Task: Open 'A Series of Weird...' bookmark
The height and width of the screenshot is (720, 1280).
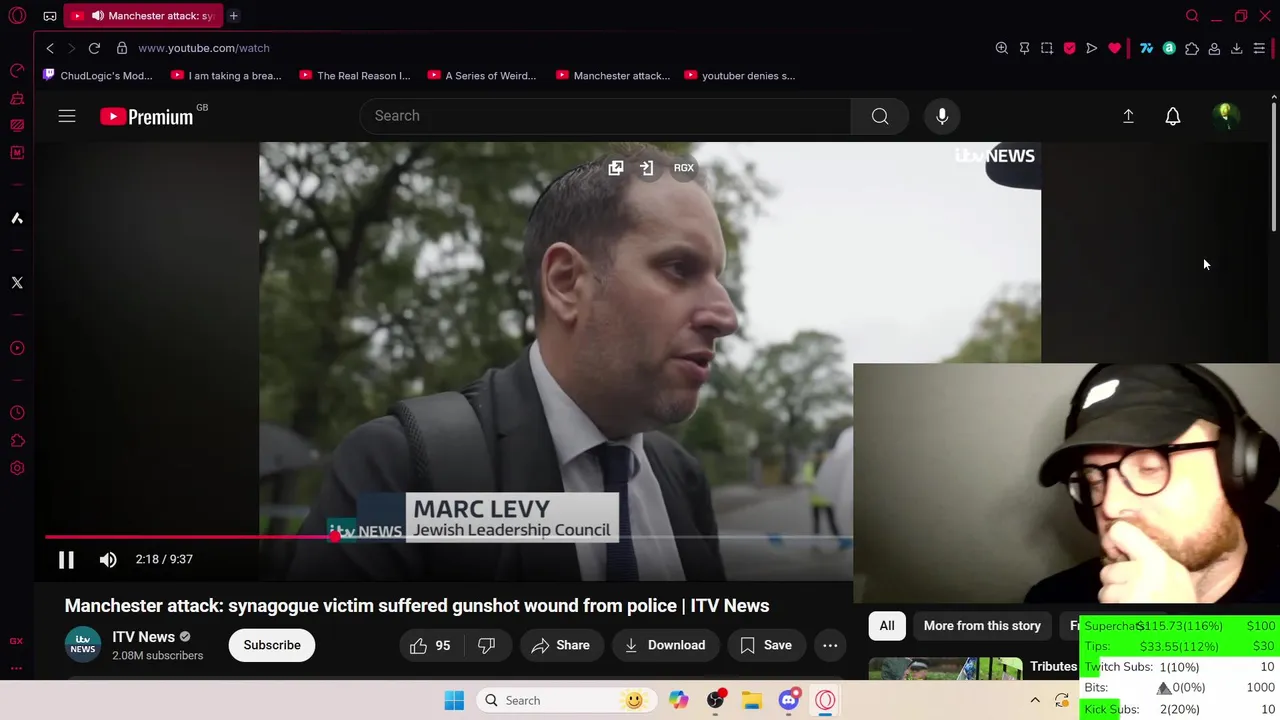Action: click(482, 75)
